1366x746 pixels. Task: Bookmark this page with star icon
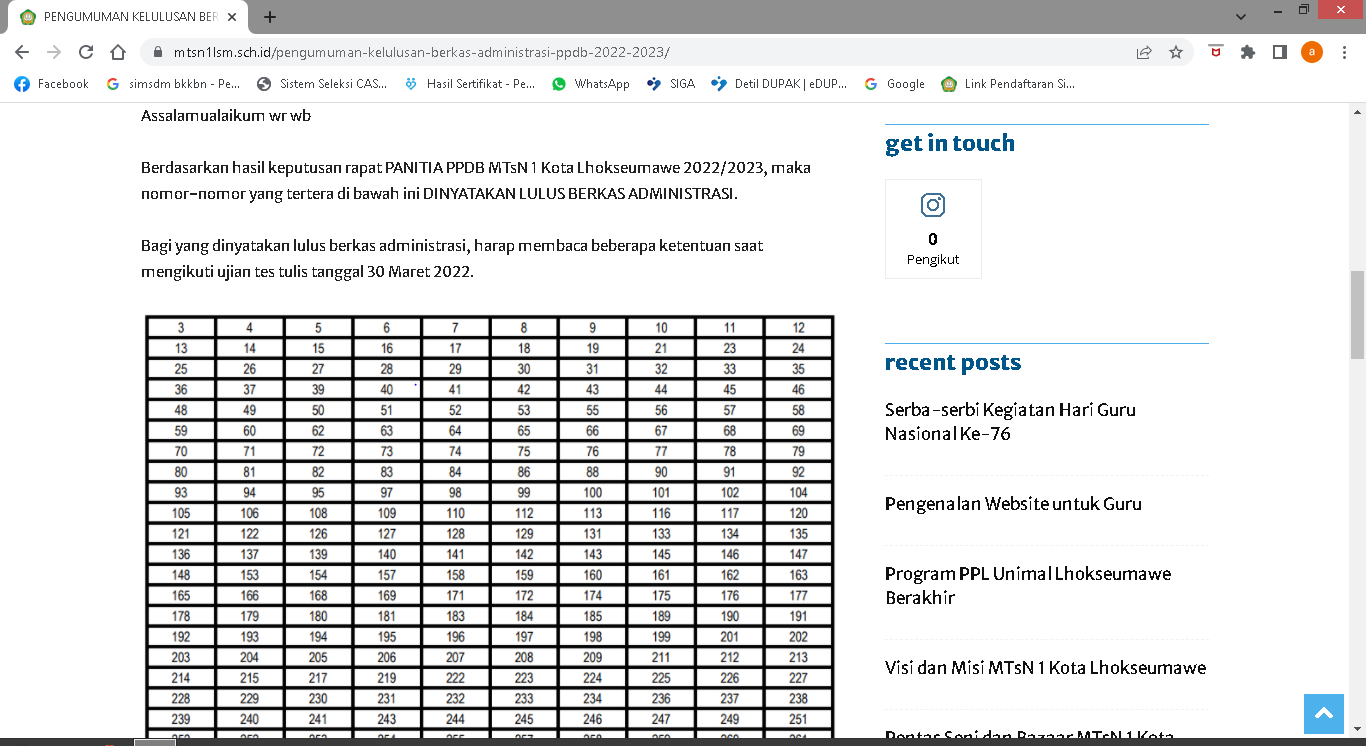tap(1176, 52)
